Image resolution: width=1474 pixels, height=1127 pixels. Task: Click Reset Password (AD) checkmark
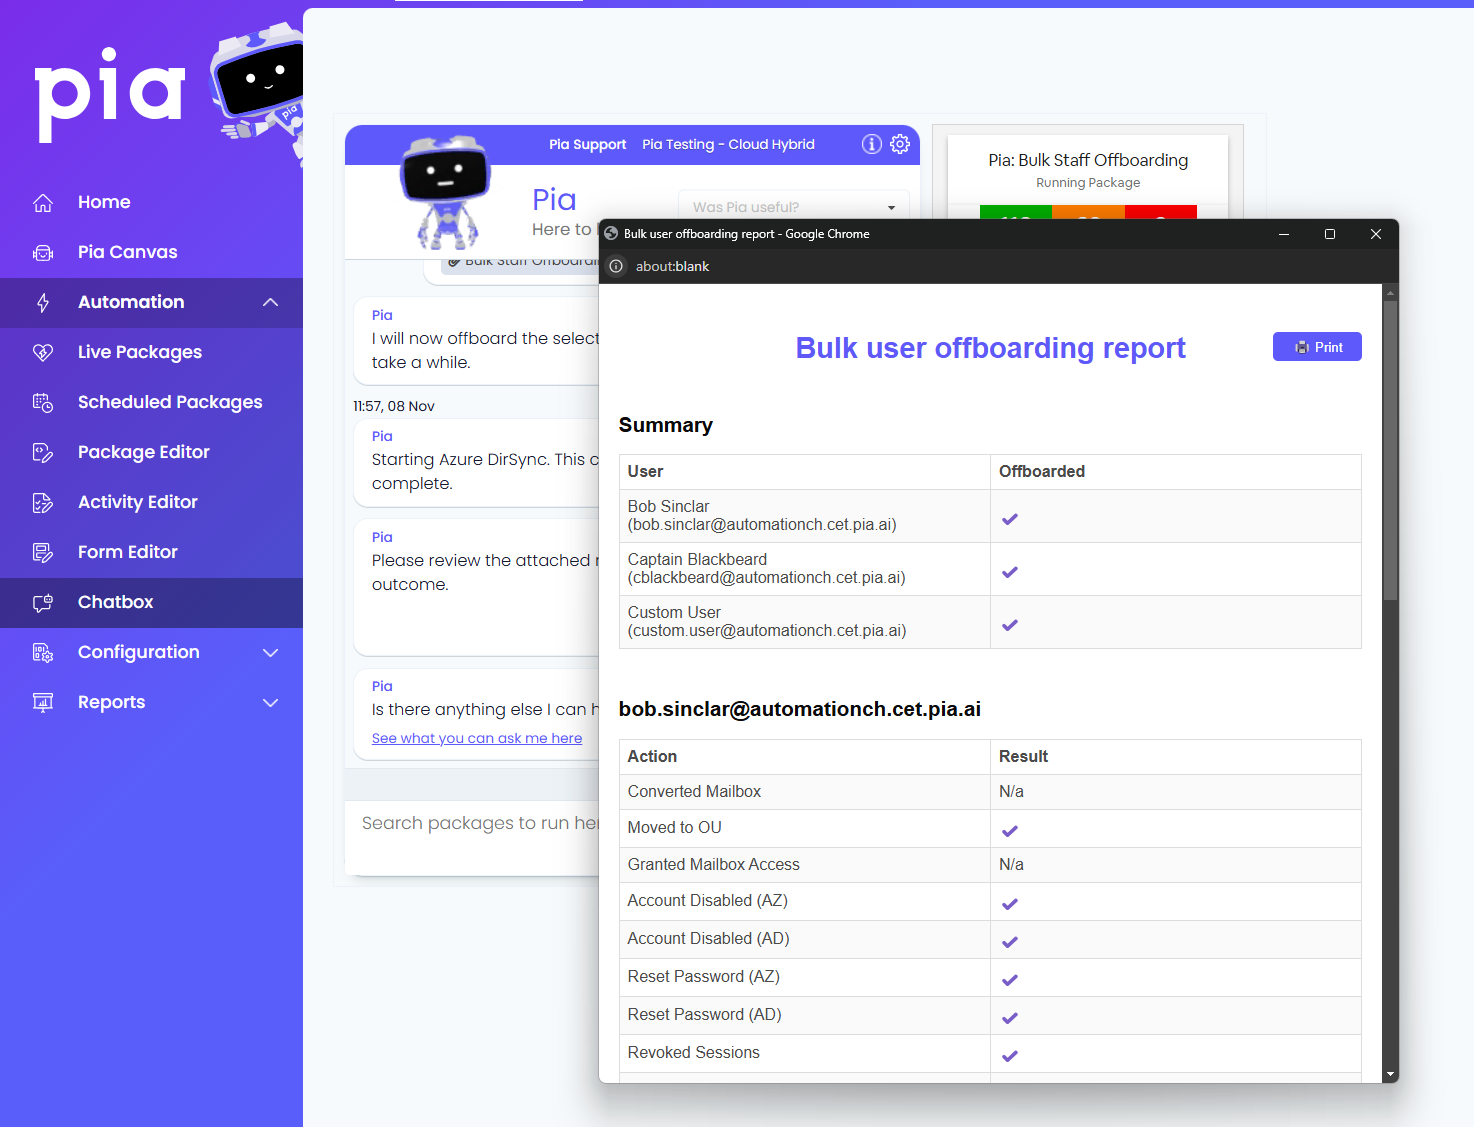pos(1010,1018)
